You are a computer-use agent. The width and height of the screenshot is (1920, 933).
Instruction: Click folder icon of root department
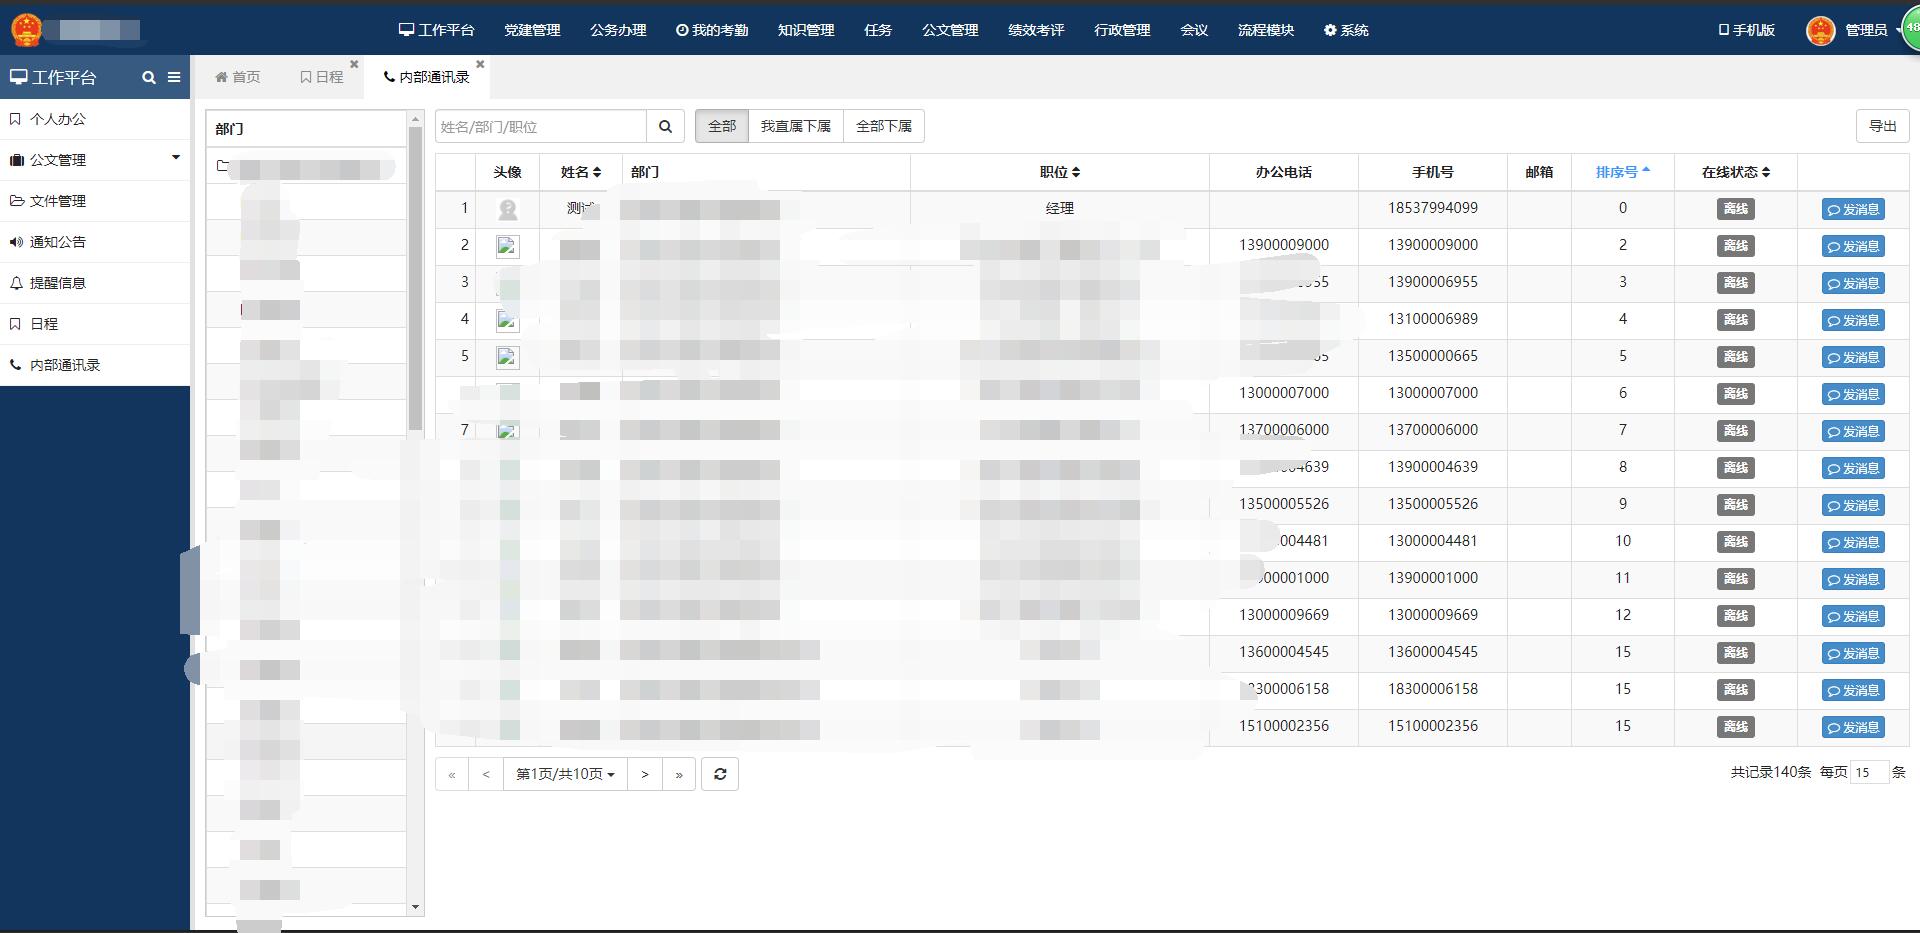click(x=223, y=166)
